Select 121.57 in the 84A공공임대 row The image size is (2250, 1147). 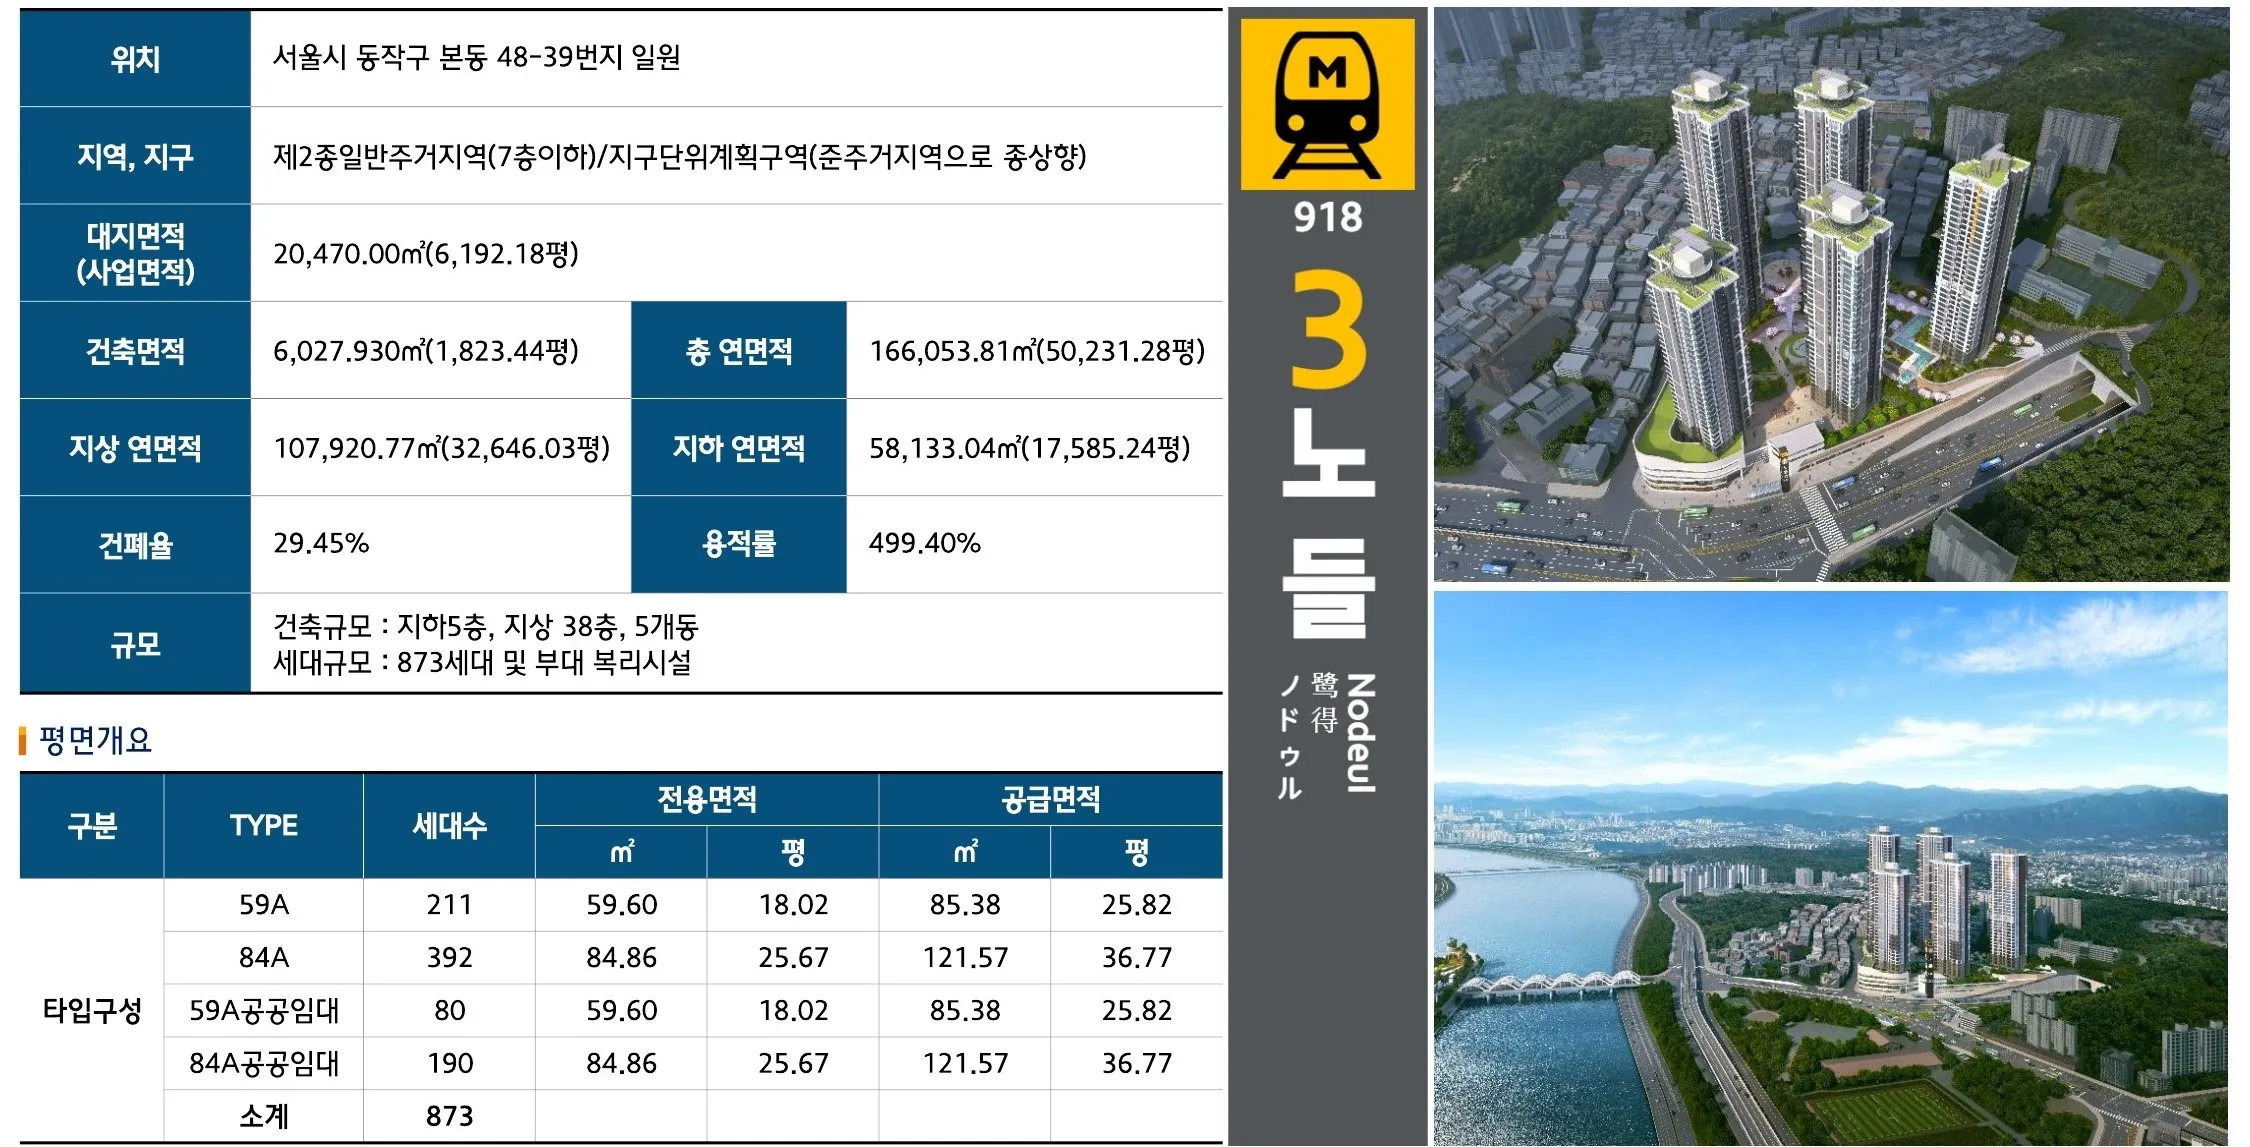pos(965,1064)
